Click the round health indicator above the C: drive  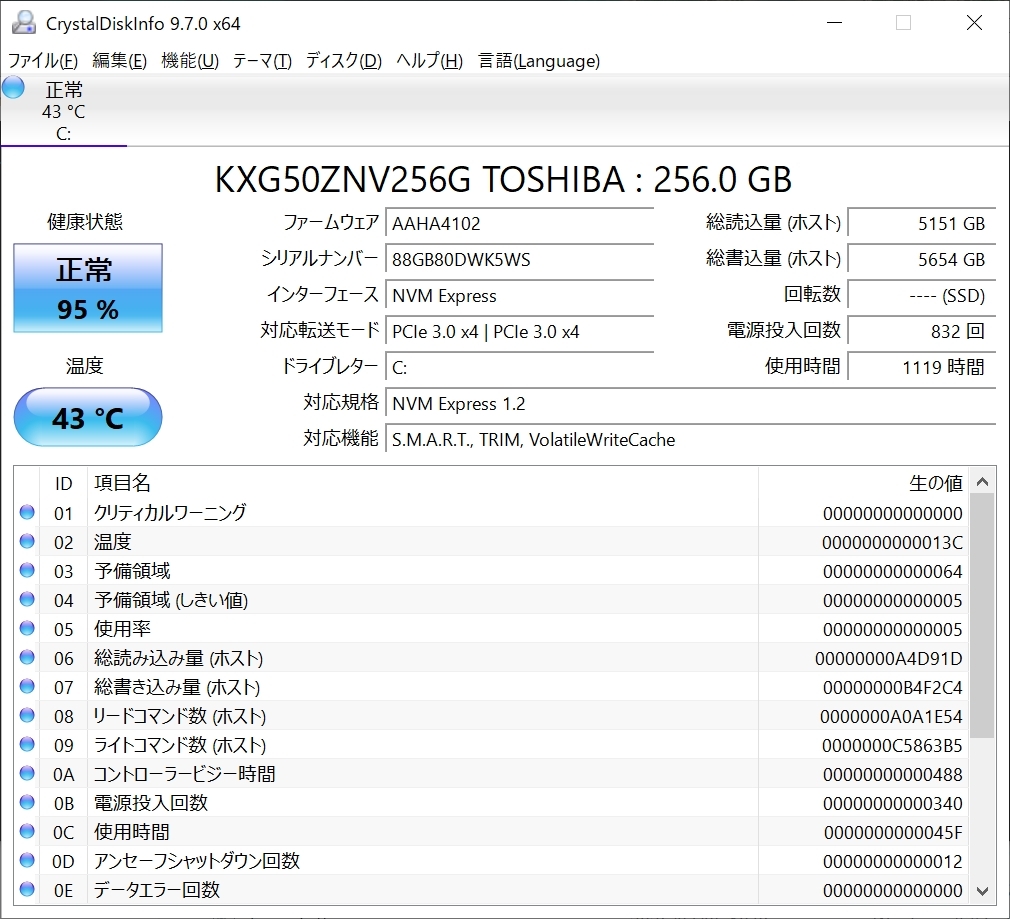tap(13, 87)
